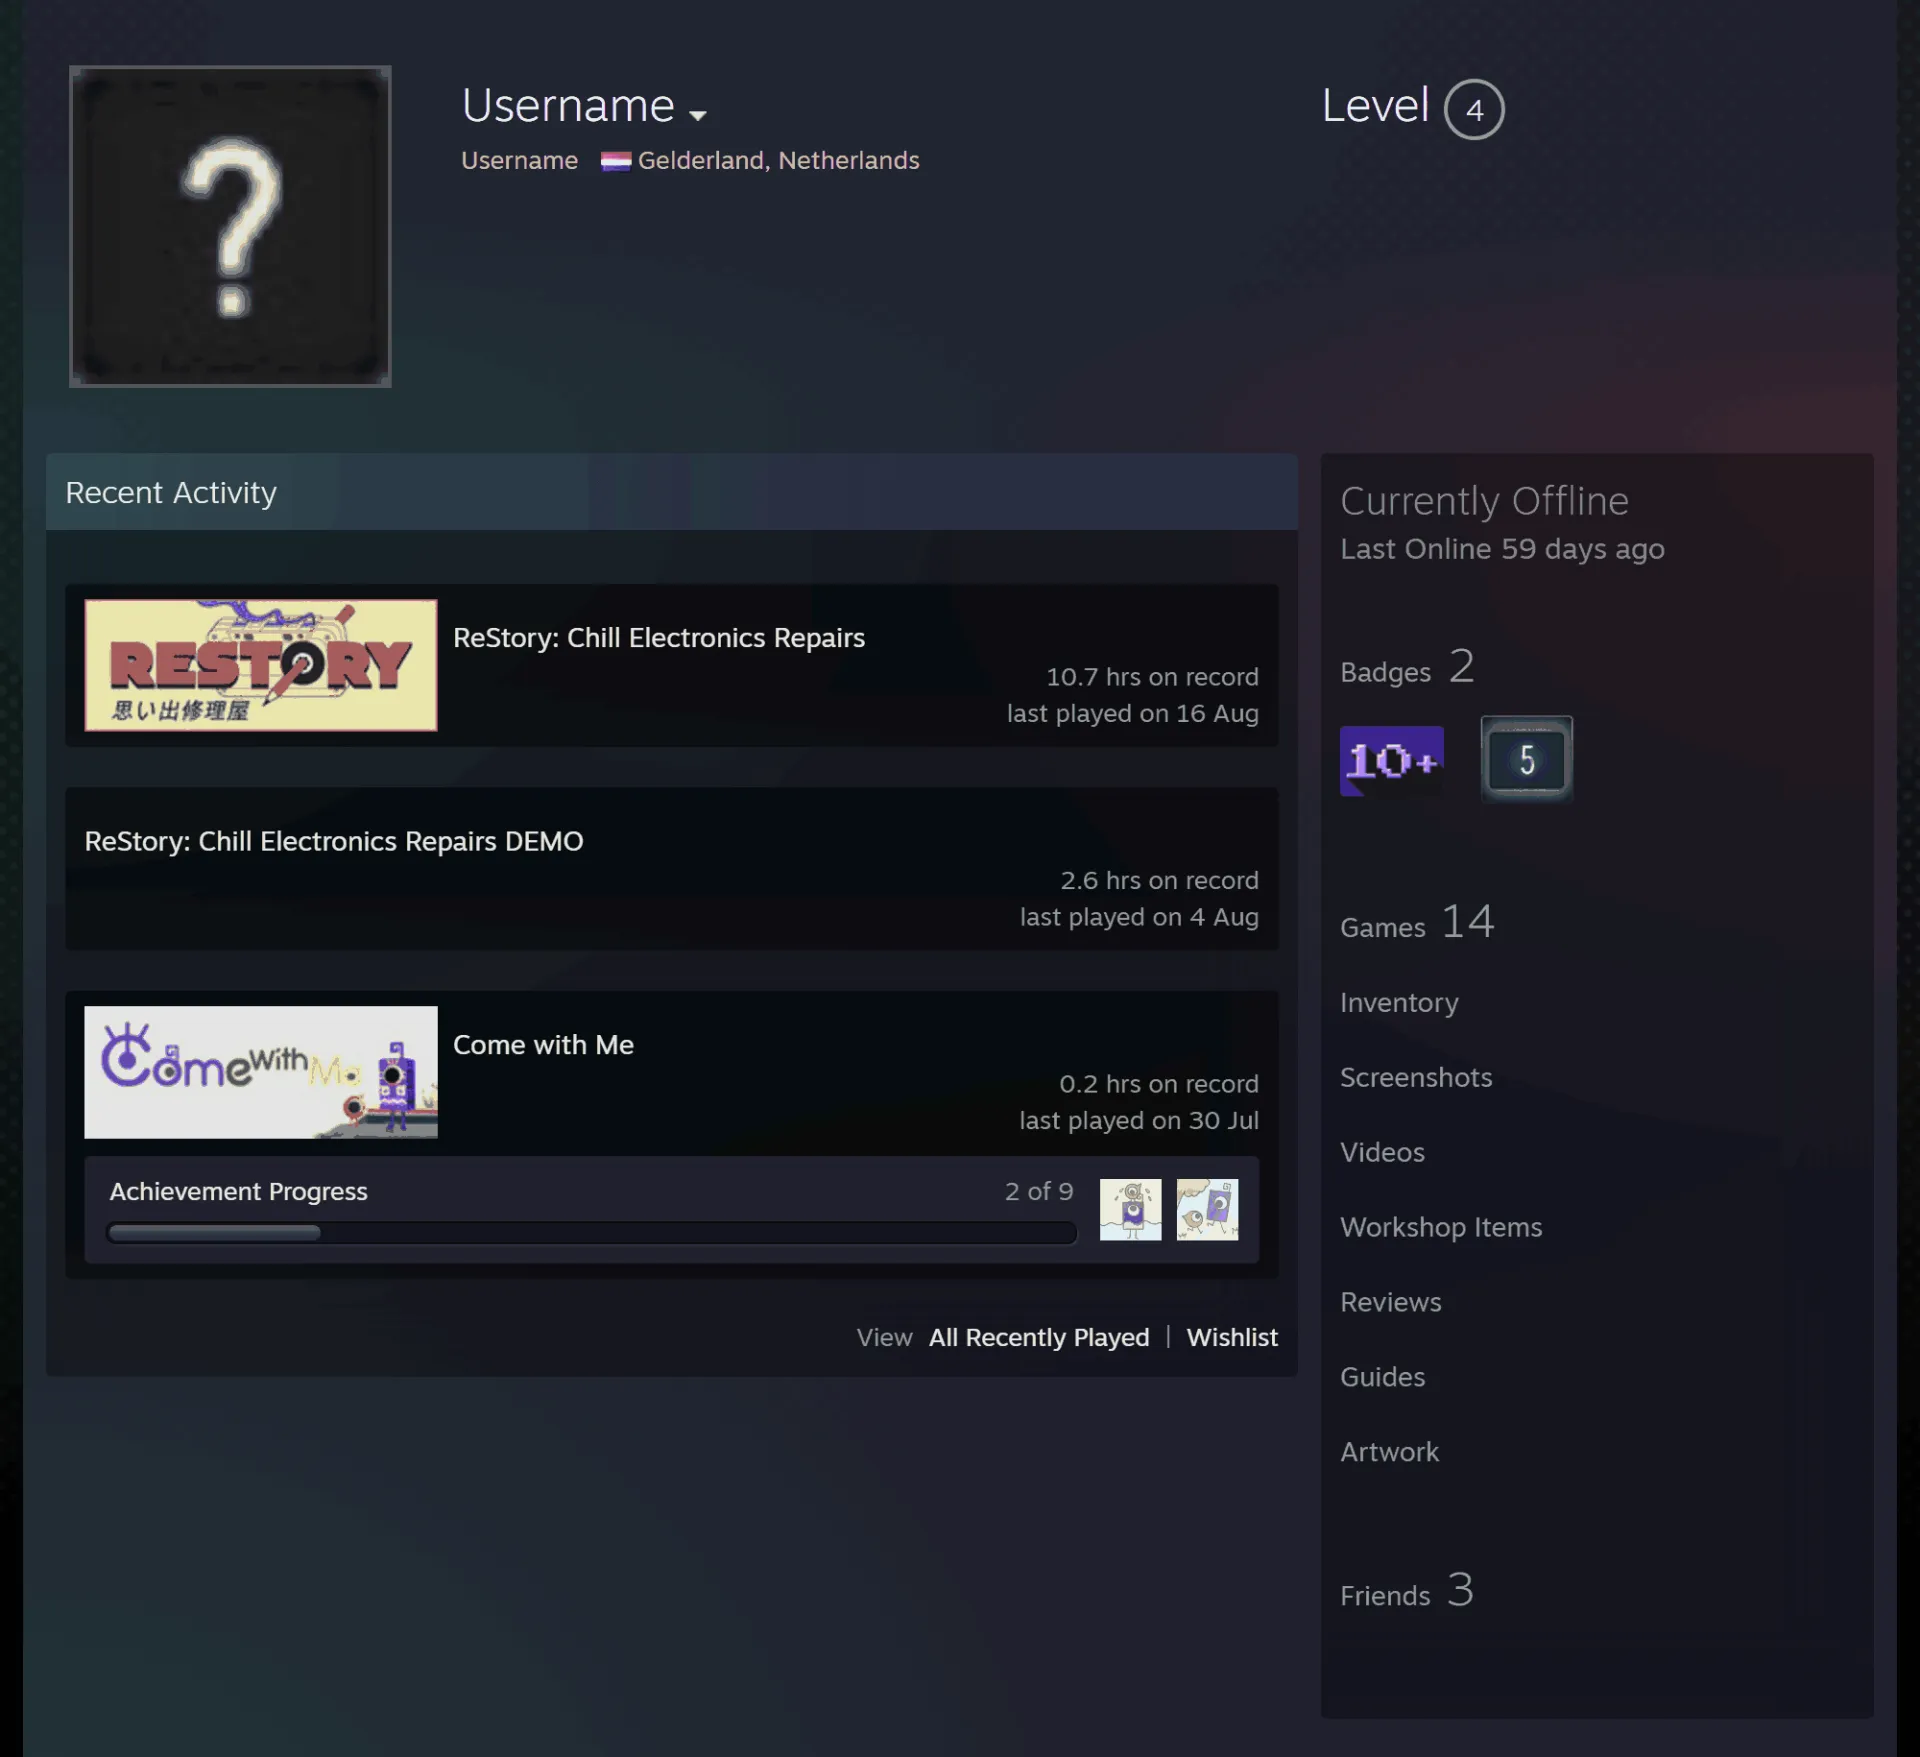Screen dimensions: 1920x1757
Task: Open the ReStory game capsule image
Action: (x=261, y=665)
